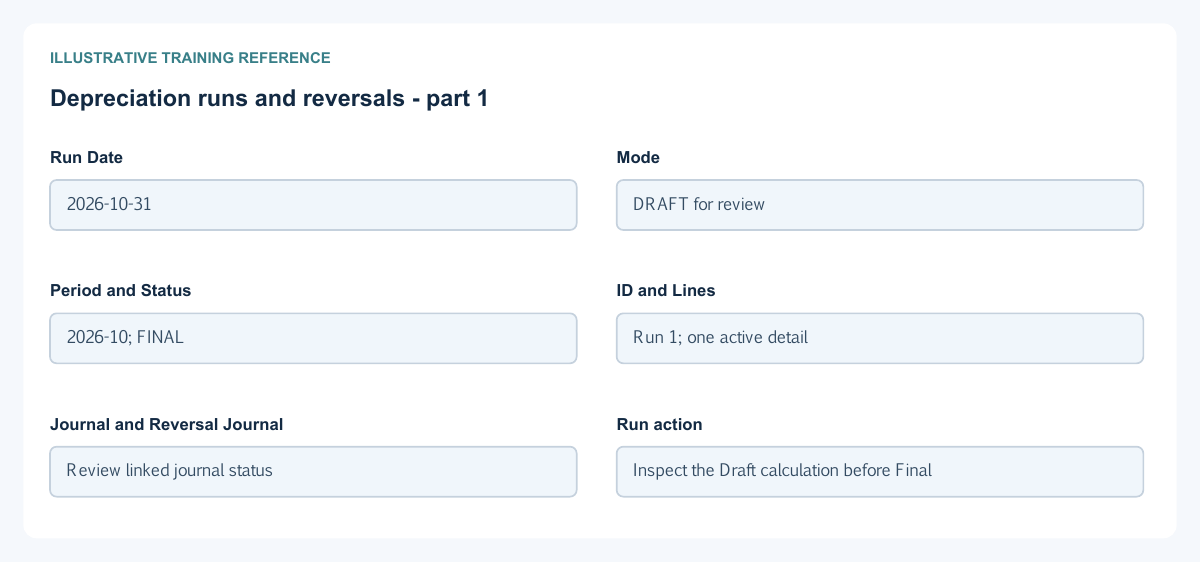
Task: Click the 'Depreciation runs and reversals - part 1' heading
Action: pos(269,98)
